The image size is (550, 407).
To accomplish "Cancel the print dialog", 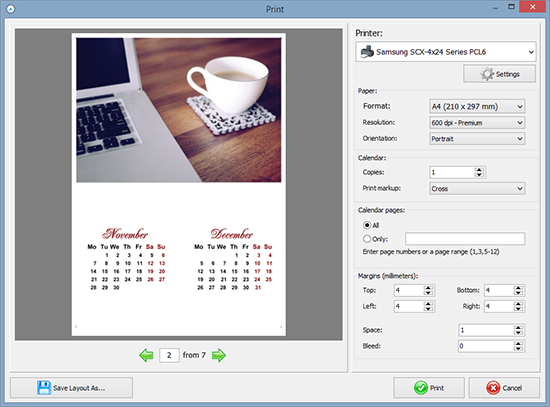I will click(x=504, y=388).
